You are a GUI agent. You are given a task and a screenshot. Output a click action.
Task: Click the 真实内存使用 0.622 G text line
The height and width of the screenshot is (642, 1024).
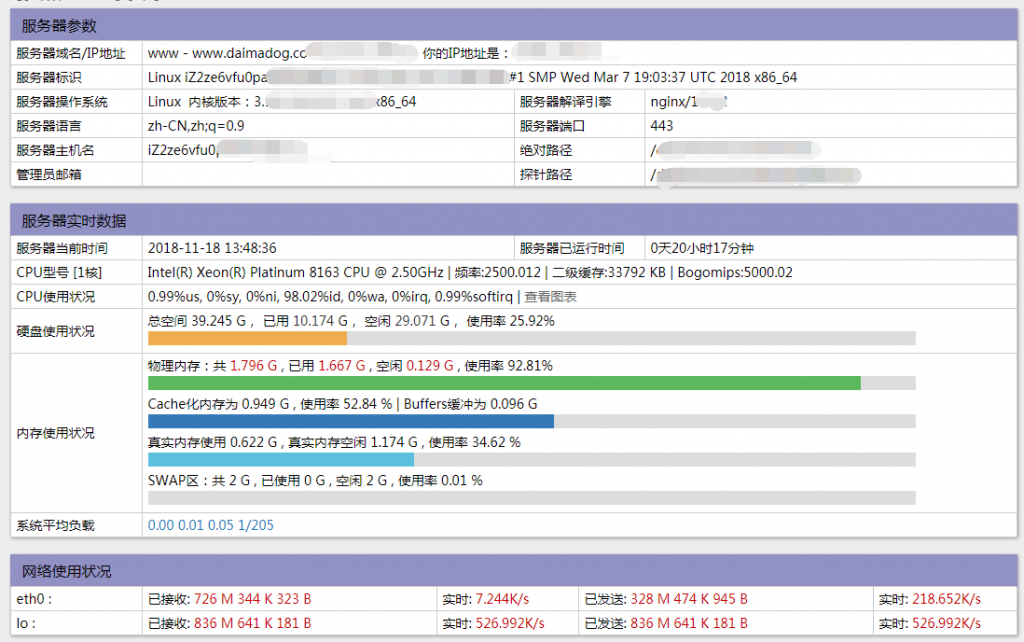tap(334, 442)
